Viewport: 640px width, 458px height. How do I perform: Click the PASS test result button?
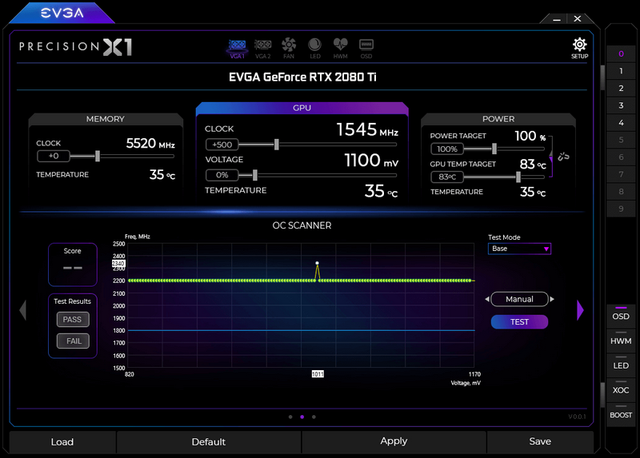pyautogui.click(x=73, y=319)
